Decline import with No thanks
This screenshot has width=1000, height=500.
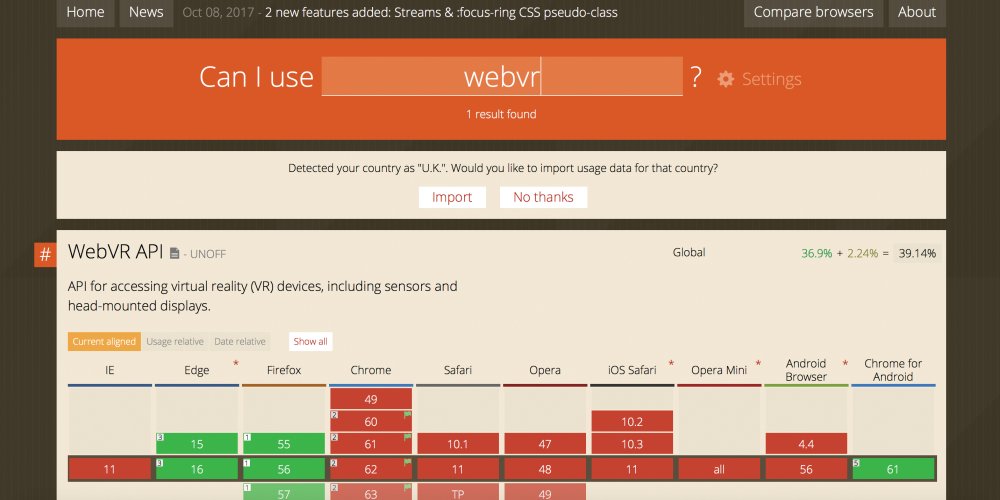click(543, 197)
